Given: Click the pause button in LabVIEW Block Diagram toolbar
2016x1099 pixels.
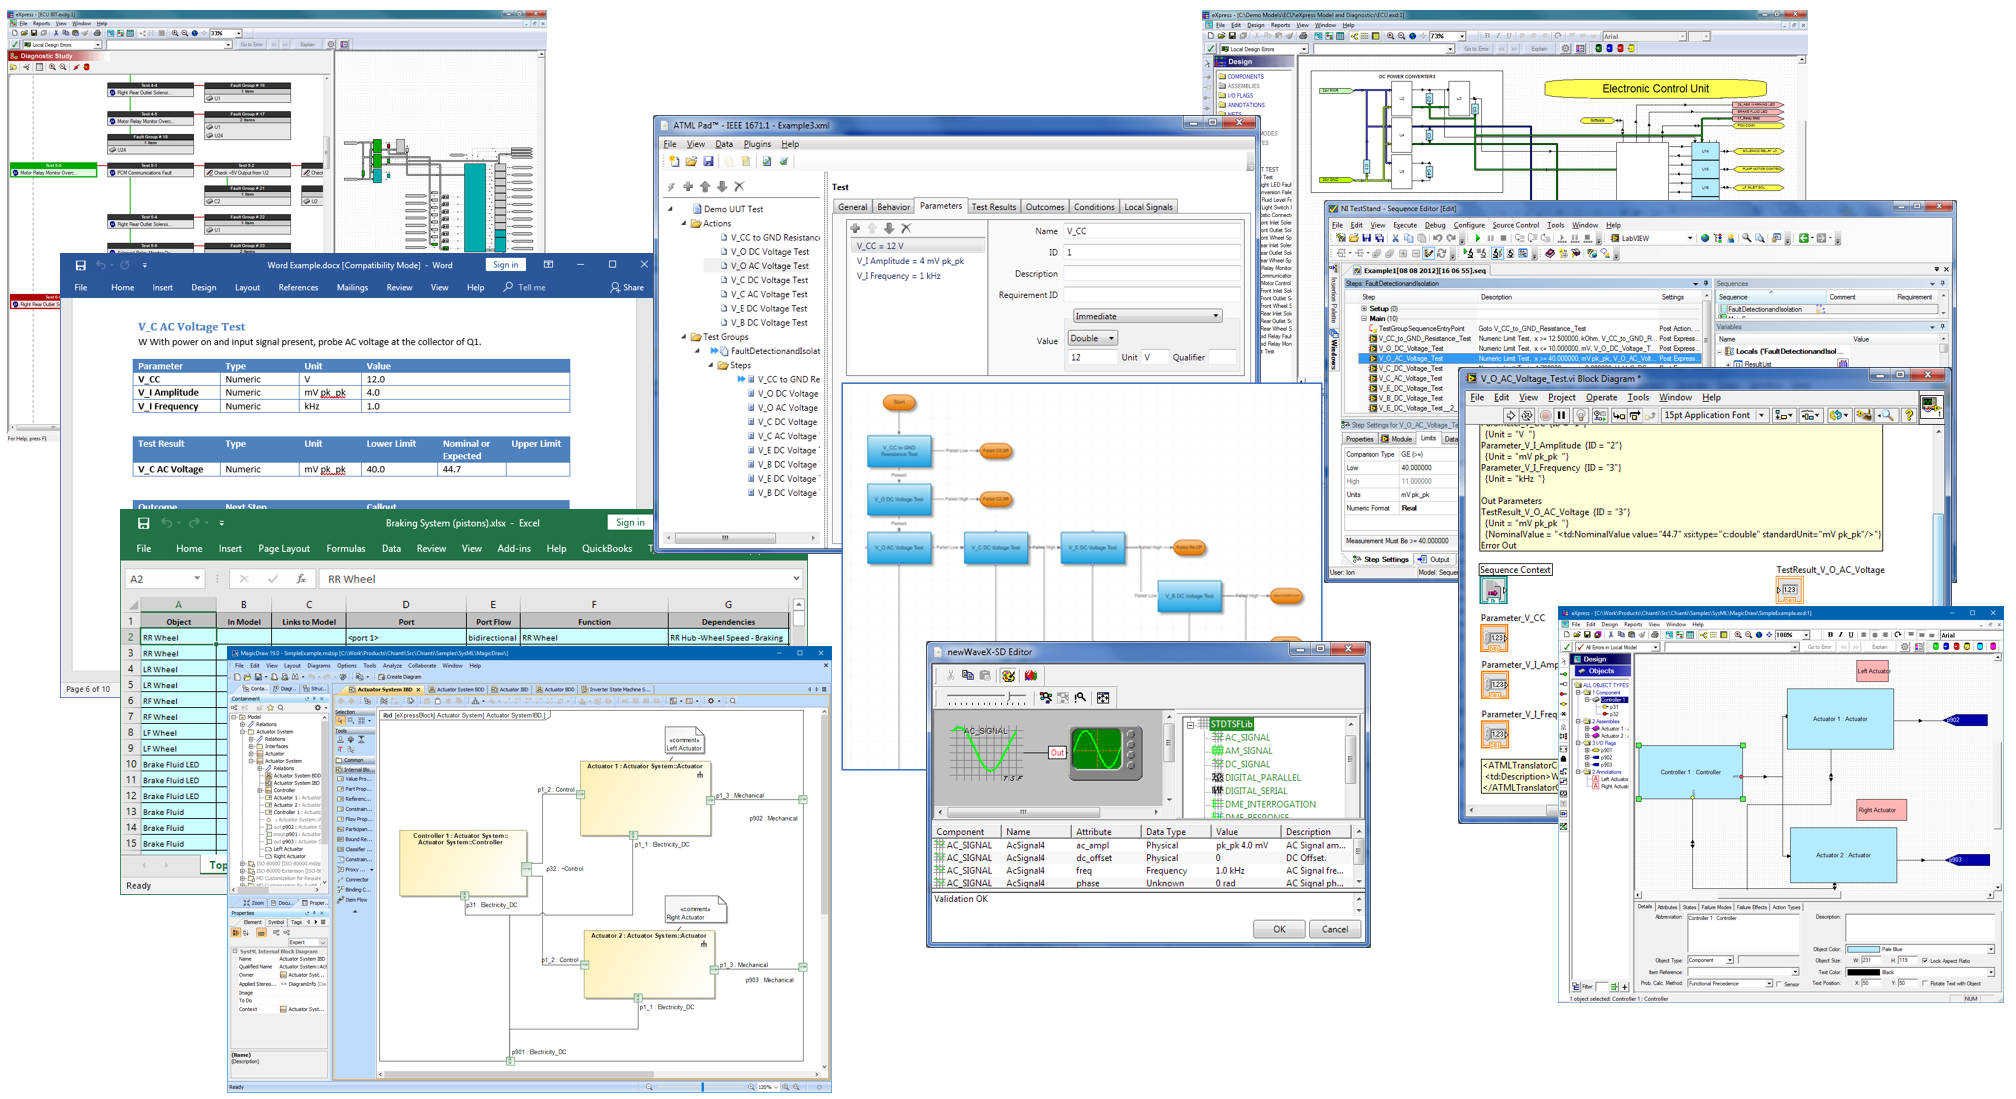Looking at the screenshot, I should (x=1561, y=415).
